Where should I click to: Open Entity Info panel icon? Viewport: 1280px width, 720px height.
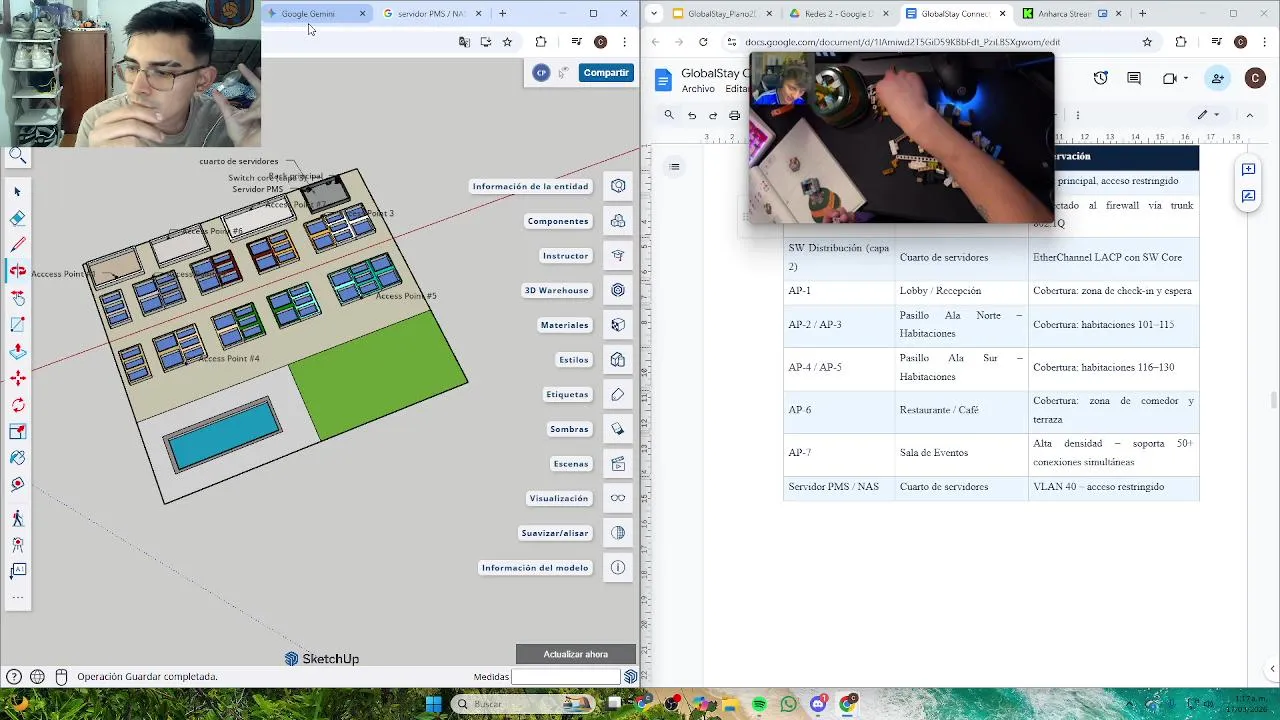[x=618, y=186]
